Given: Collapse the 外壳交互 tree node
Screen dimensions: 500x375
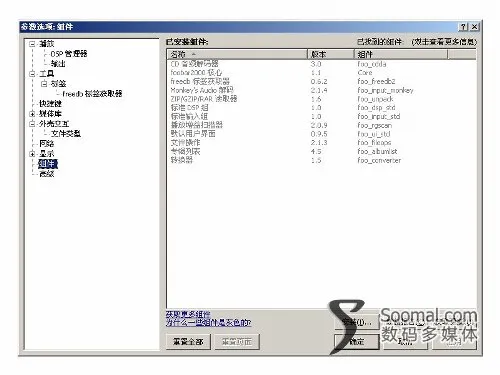Looking at the screenshot, I should coord(32,124).
